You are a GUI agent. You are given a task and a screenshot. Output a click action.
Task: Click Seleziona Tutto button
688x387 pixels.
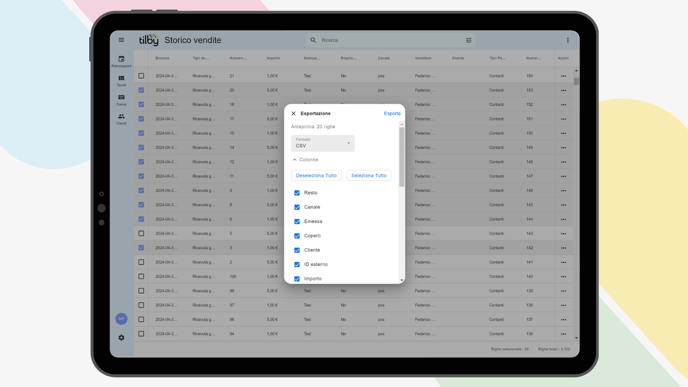pyautogui.click(x=369, y=176)
